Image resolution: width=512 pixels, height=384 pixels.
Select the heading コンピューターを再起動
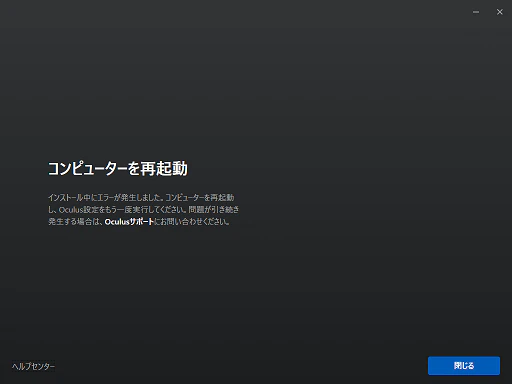[118, 169]
